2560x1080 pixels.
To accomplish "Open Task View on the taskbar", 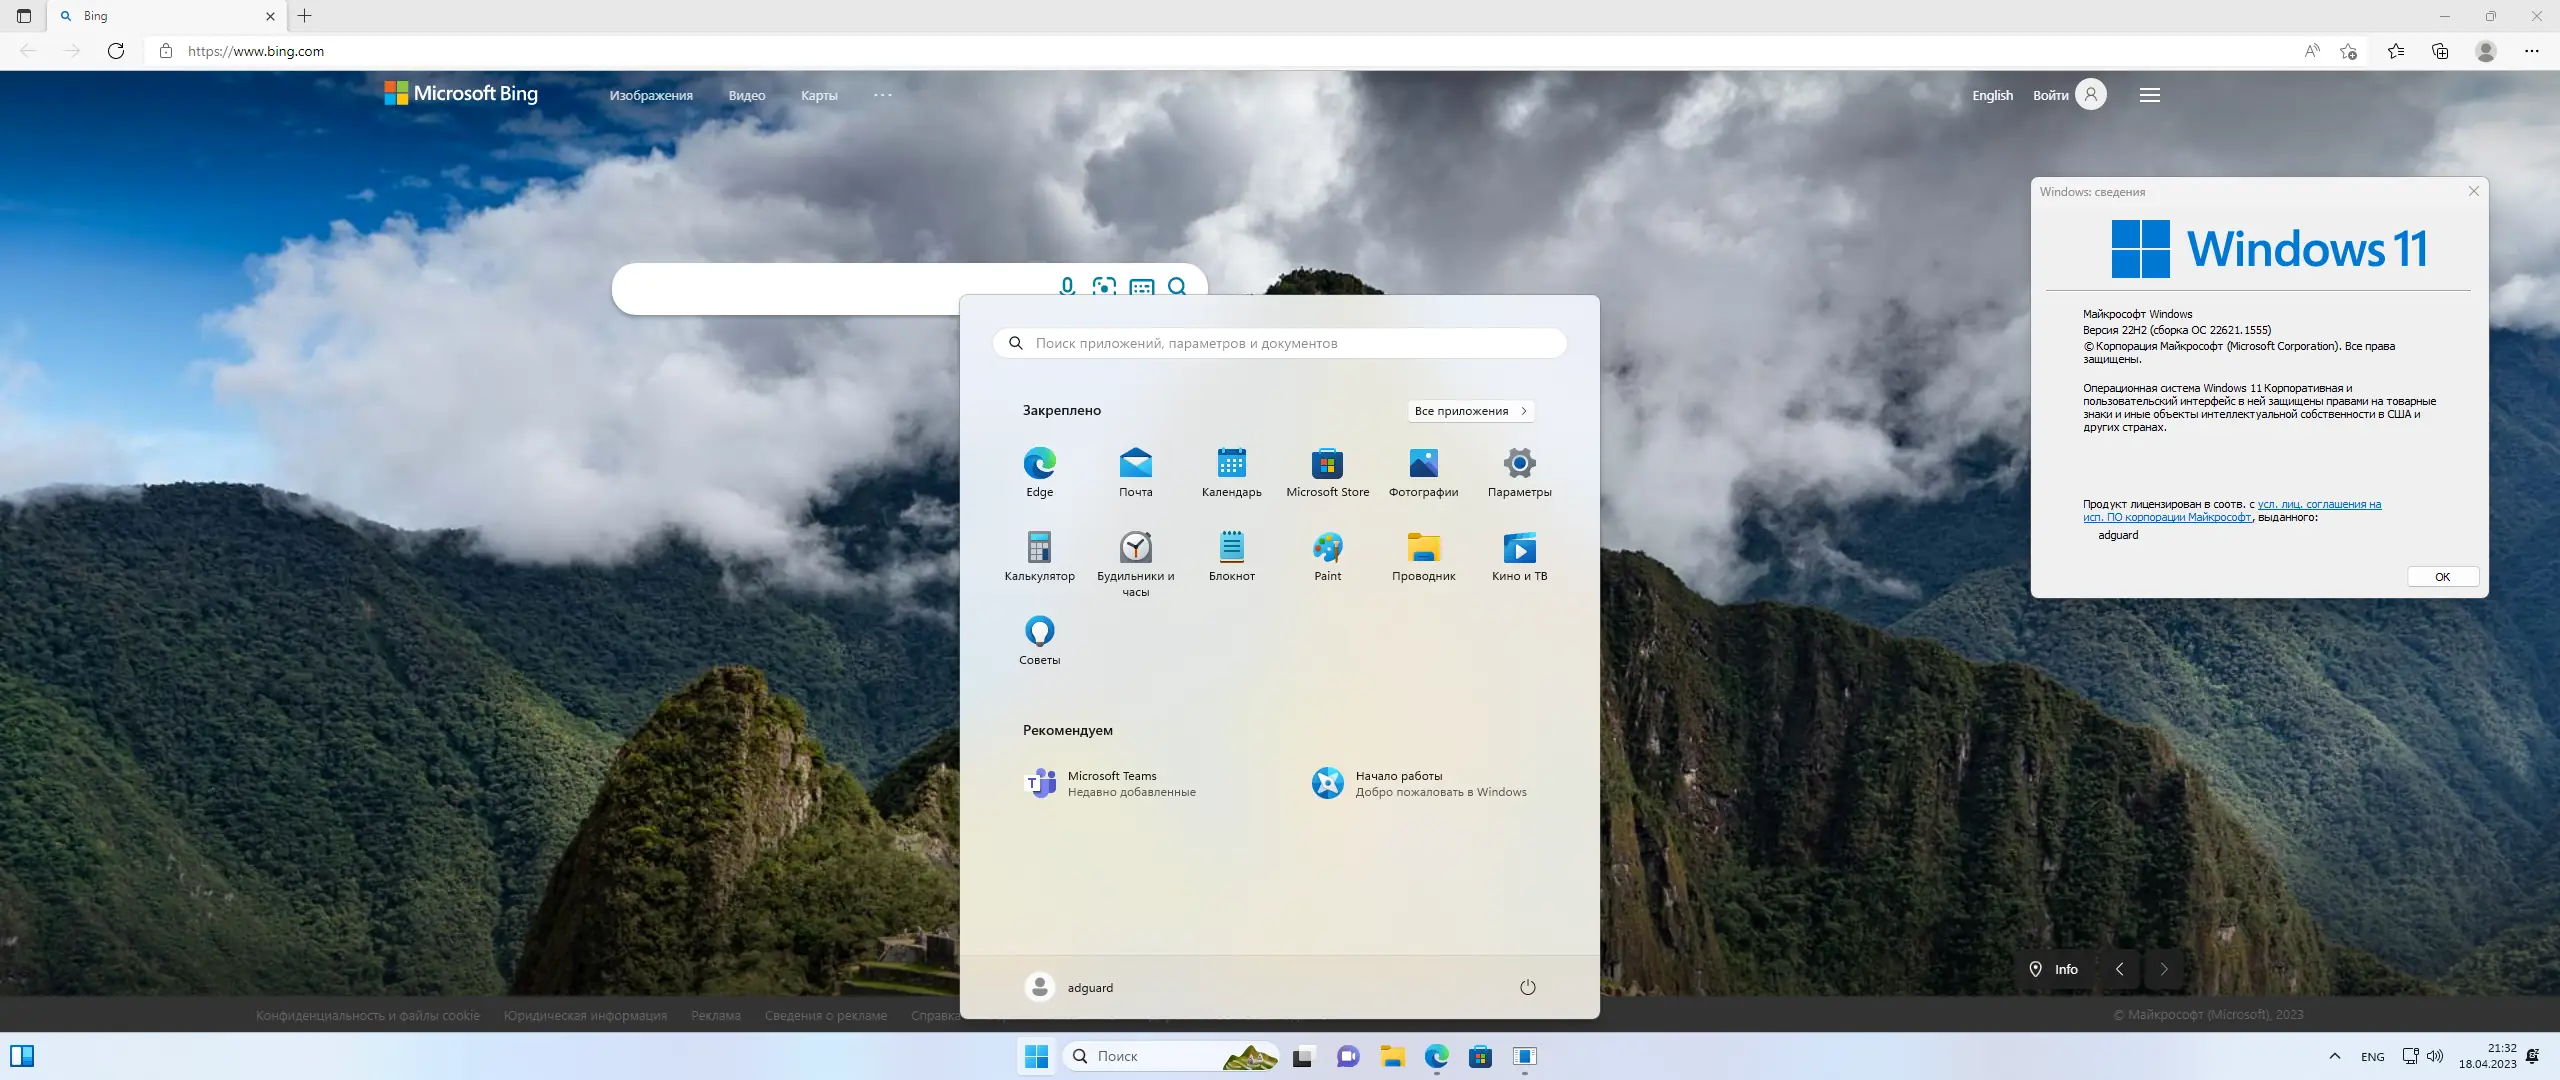I will [x=1302, y=1056].
